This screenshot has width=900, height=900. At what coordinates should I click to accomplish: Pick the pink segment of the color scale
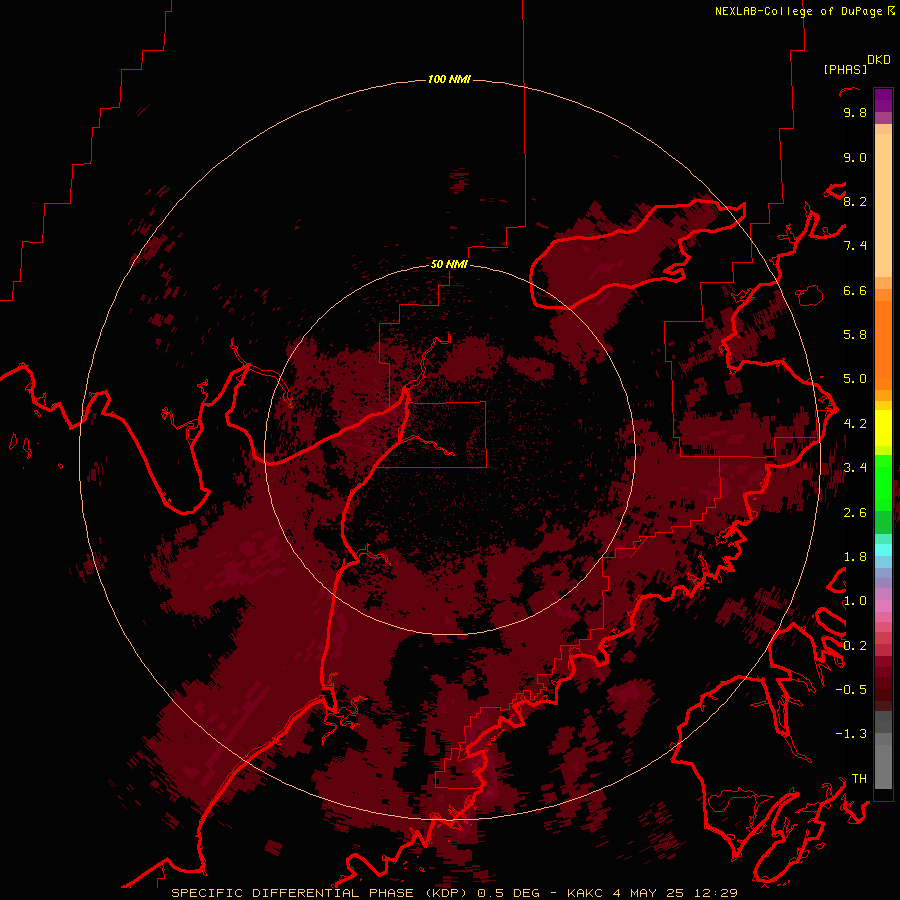point(883,606)
